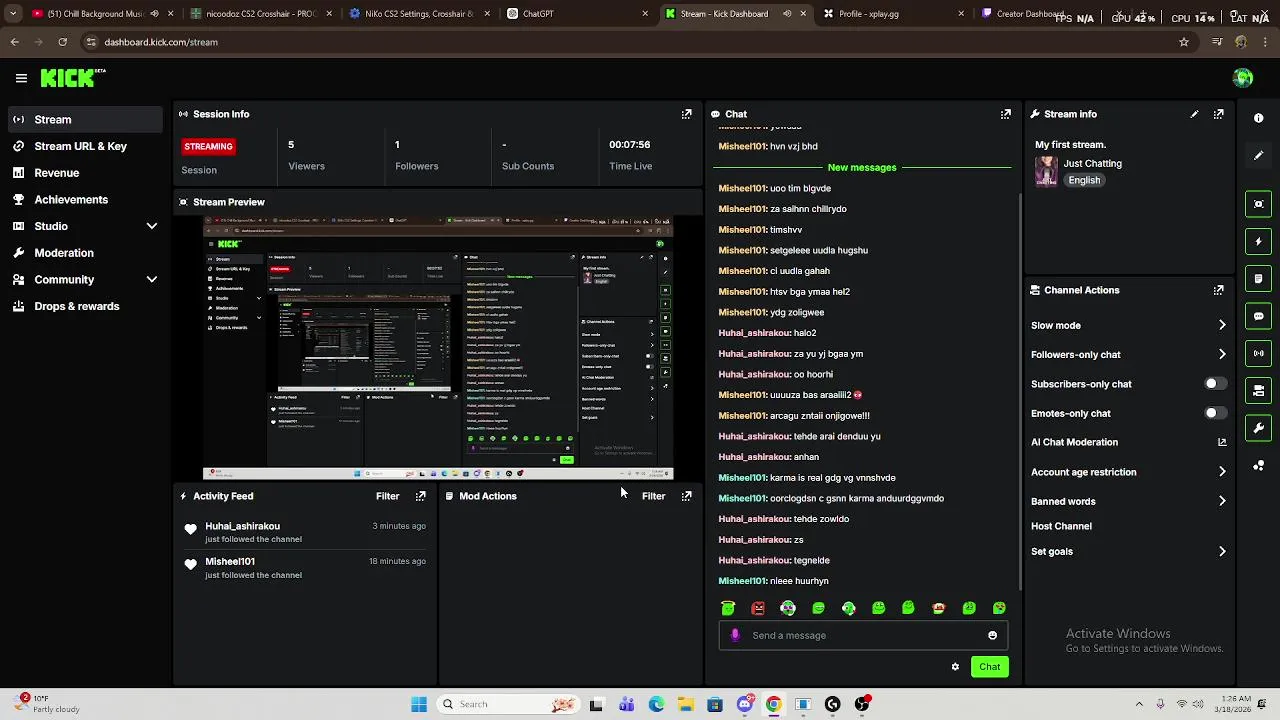Open the Mod Actions Filter
This screenshot has width=1280, height=720.
point(653,496)
